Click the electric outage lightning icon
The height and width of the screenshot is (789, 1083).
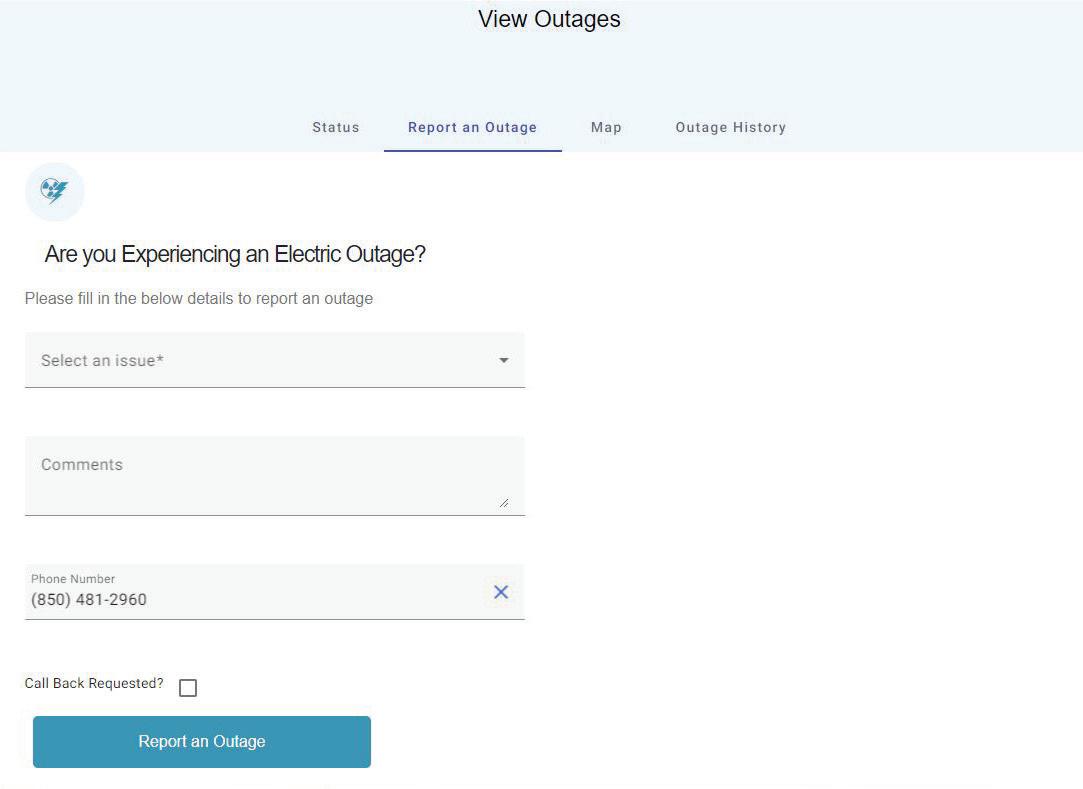click(x=54, y=191)
